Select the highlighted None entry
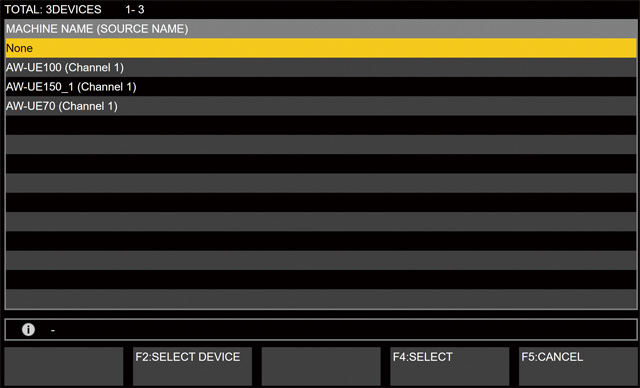This screenshot has height=388, width=640. click(x=321, y=48)
